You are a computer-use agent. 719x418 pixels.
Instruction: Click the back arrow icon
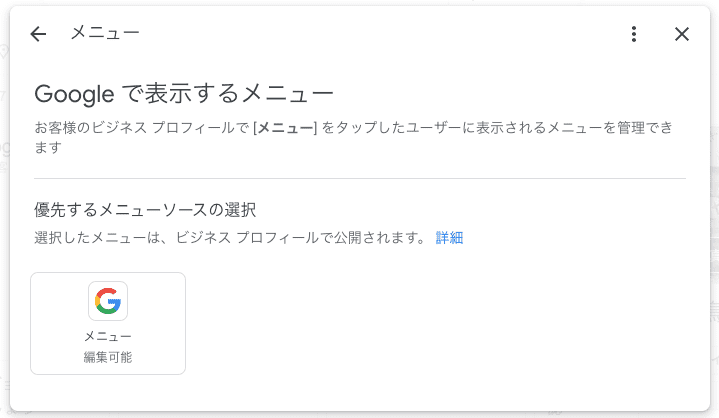coord(39,34)
